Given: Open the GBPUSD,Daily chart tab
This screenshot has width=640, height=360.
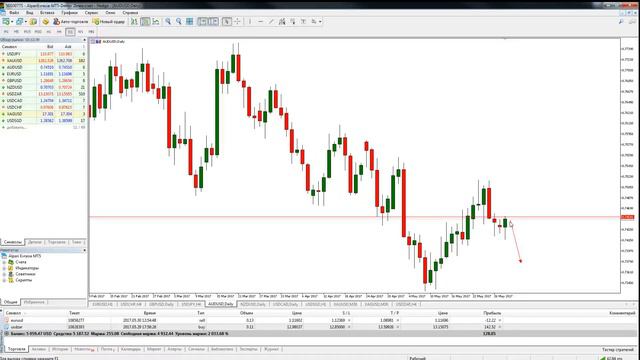Looking at the screenshot, I should pos(161,304).
